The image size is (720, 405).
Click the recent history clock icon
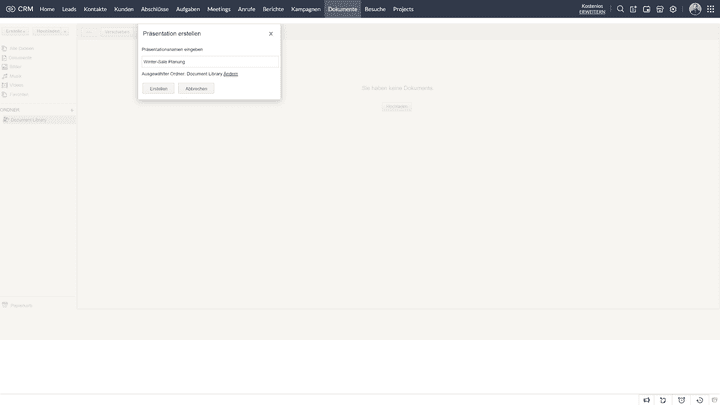pos(699,400)
